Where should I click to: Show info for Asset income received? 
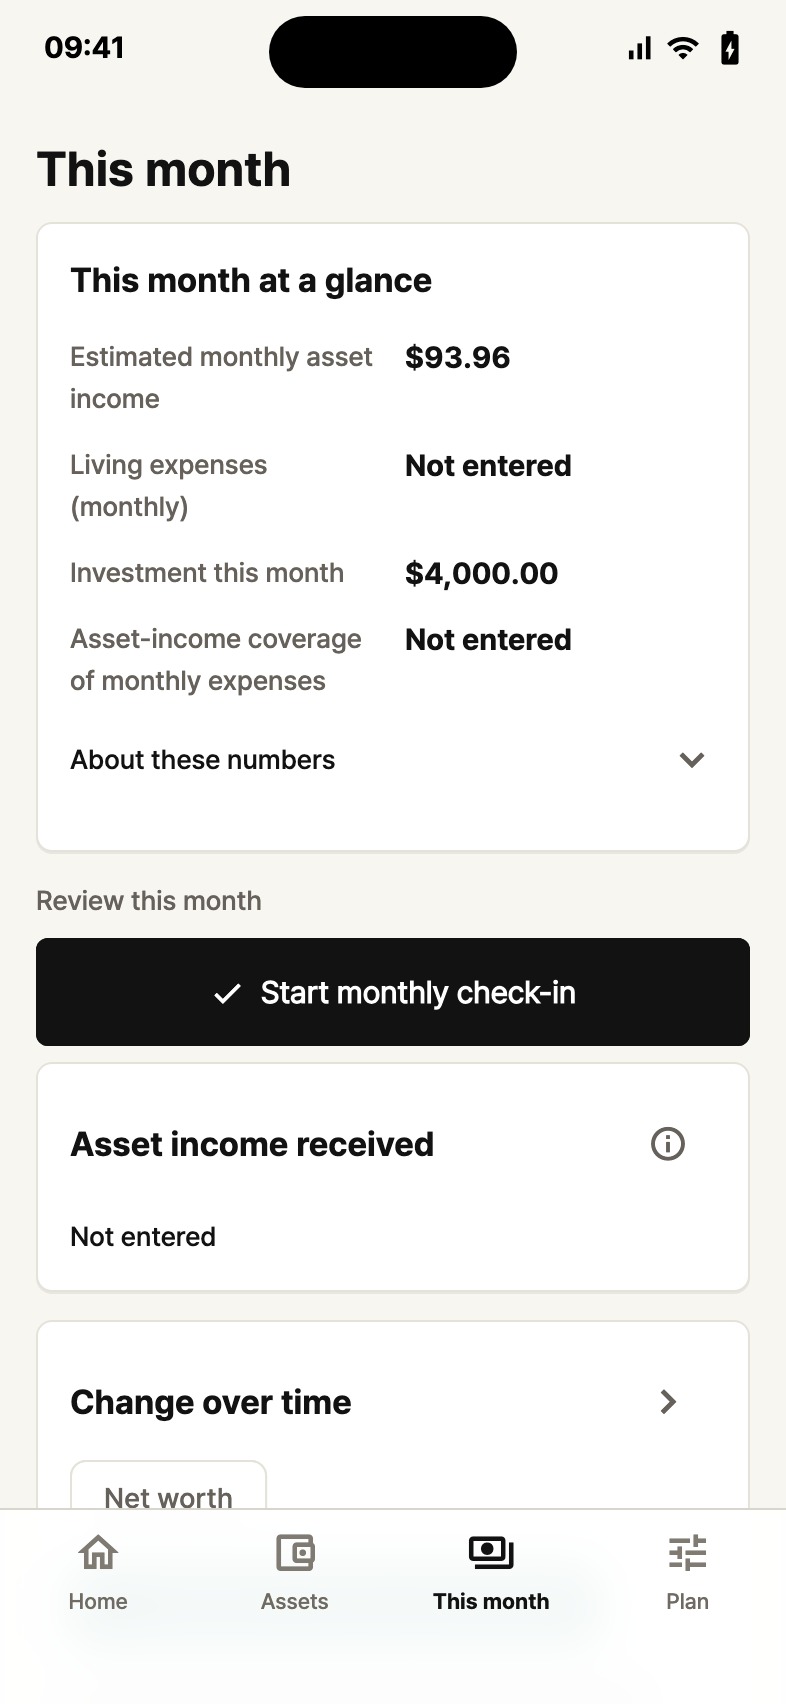668,1143
